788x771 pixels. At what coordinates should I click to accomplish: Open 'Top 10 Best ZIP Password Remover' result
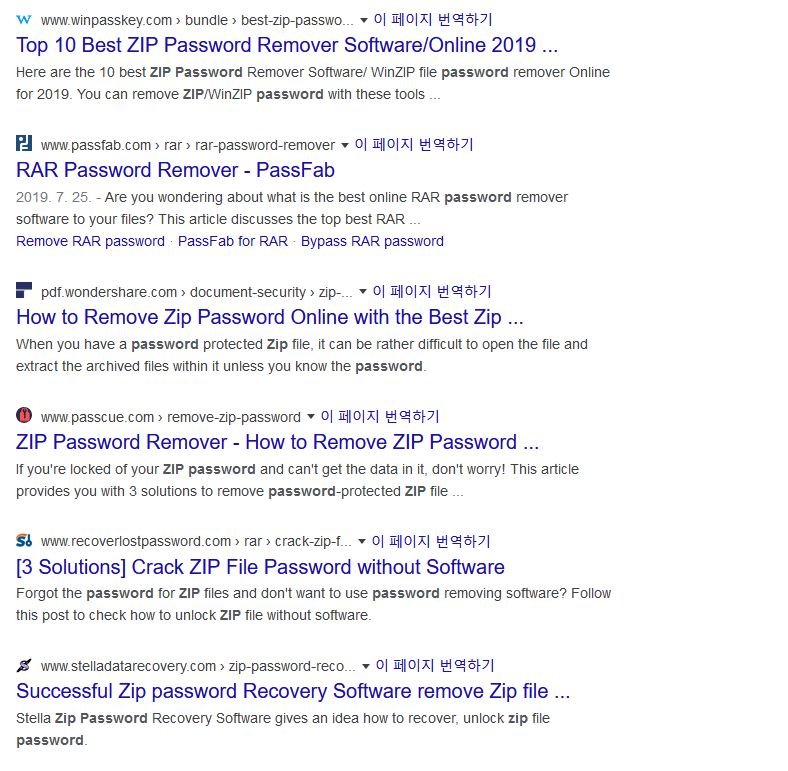point(287,45)
